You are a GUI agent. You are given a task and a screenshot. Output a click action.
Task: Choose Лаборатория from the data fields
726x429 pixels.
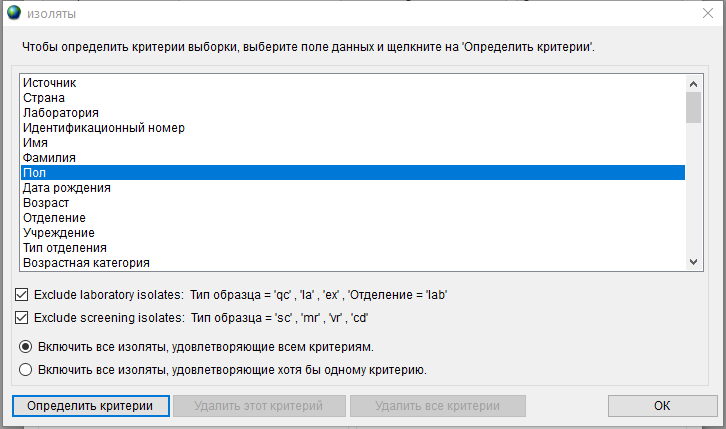353,113
